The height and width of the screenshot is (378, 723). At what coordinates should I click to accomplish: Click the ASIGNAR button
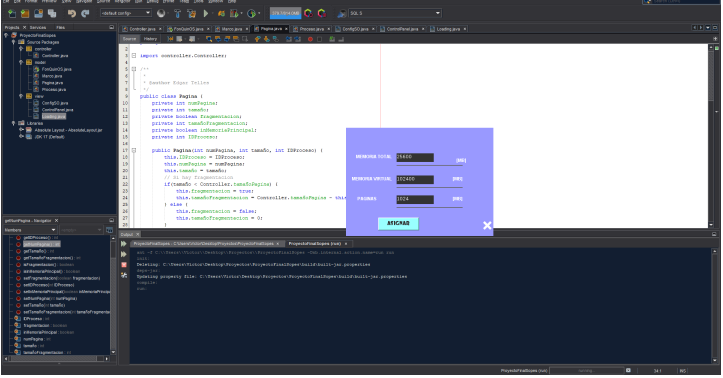(x=398, y=224)
